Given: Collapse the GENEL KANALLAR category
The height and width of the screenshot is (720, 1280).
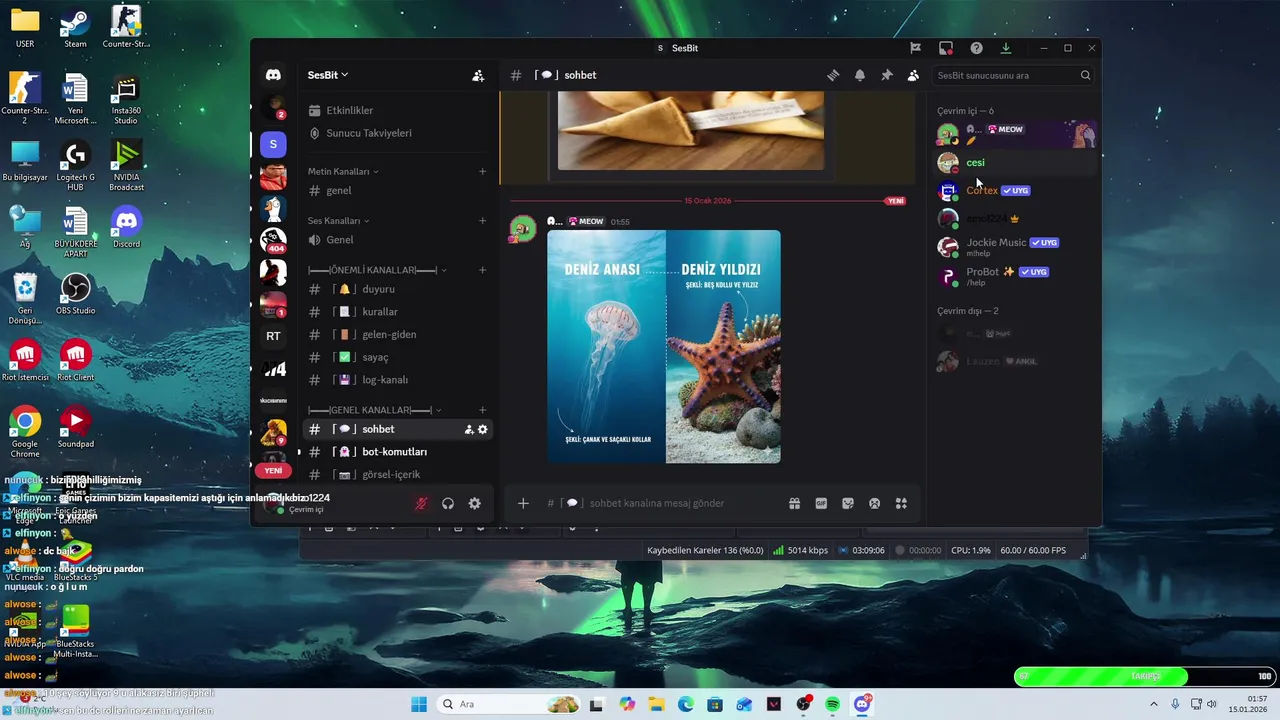Looking at the screenshot, I should point(374,410).
